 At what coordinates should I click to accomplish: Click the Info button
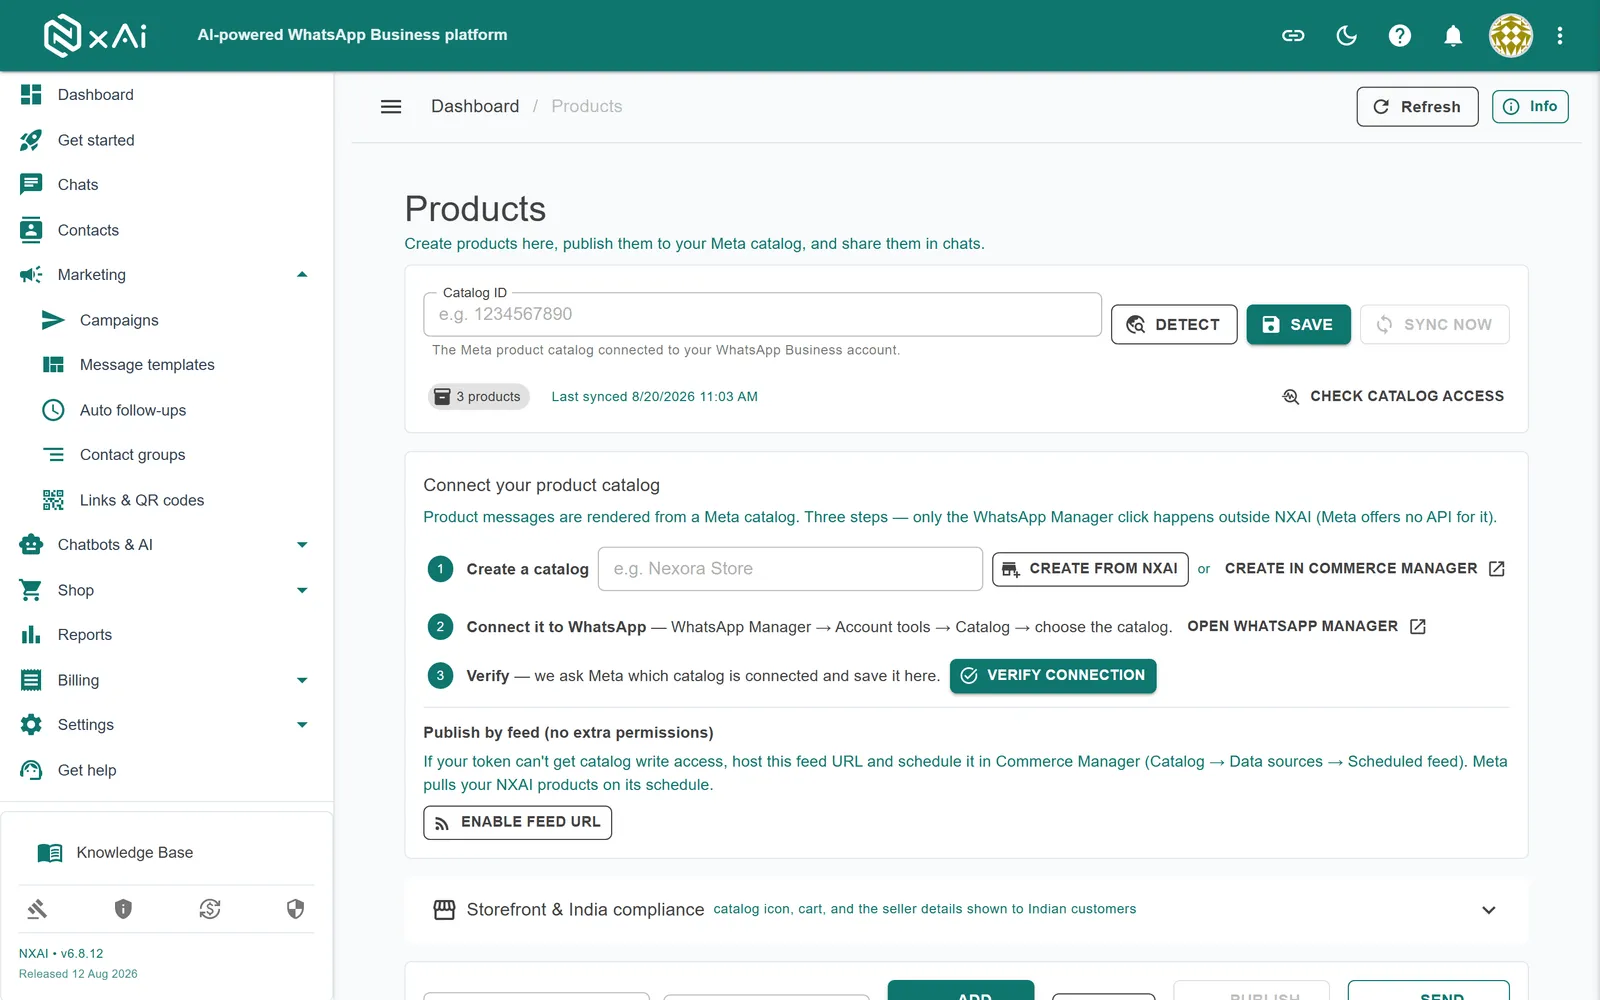coord(1530,107)
